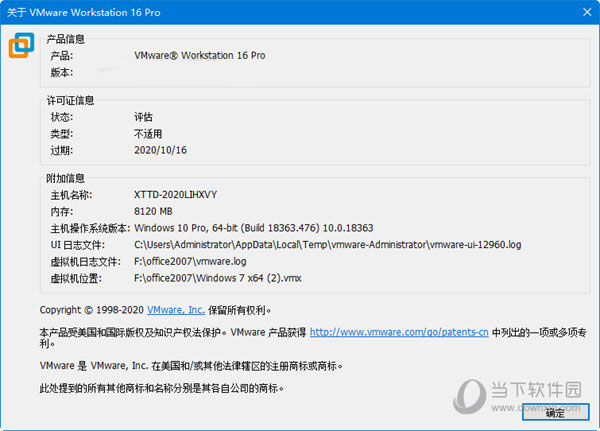Click the VMware Workstation logo icon

pos(21,45)
